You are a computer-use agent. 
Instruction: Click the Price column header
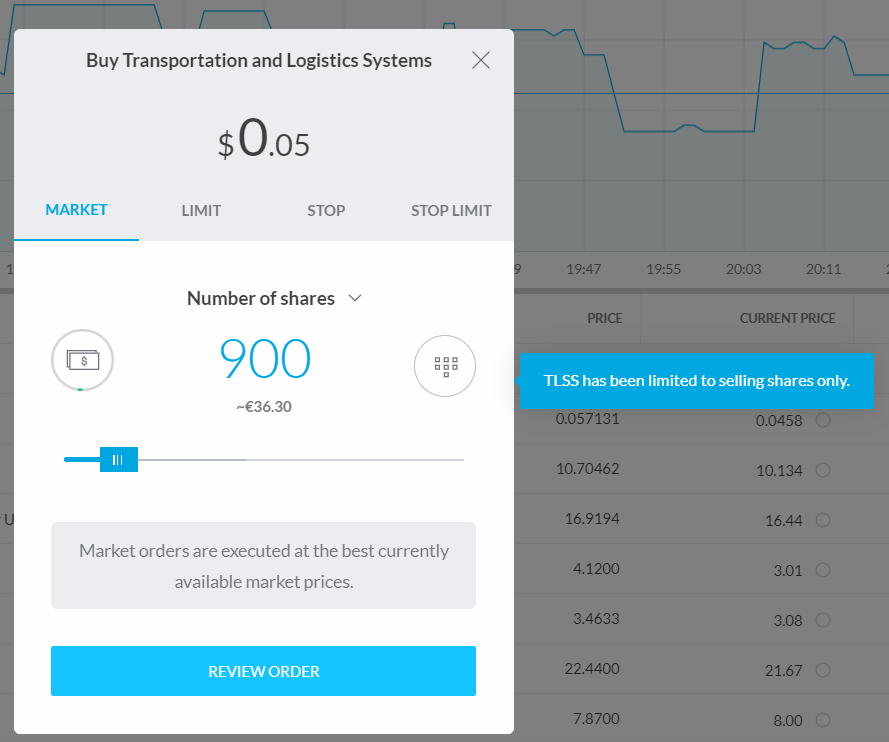pyautogui.click(x=604, y=318)
